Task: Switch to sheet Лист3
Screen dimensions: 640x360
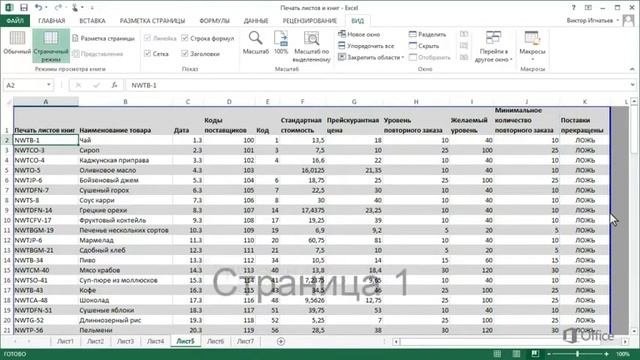Action: (125, 341)
